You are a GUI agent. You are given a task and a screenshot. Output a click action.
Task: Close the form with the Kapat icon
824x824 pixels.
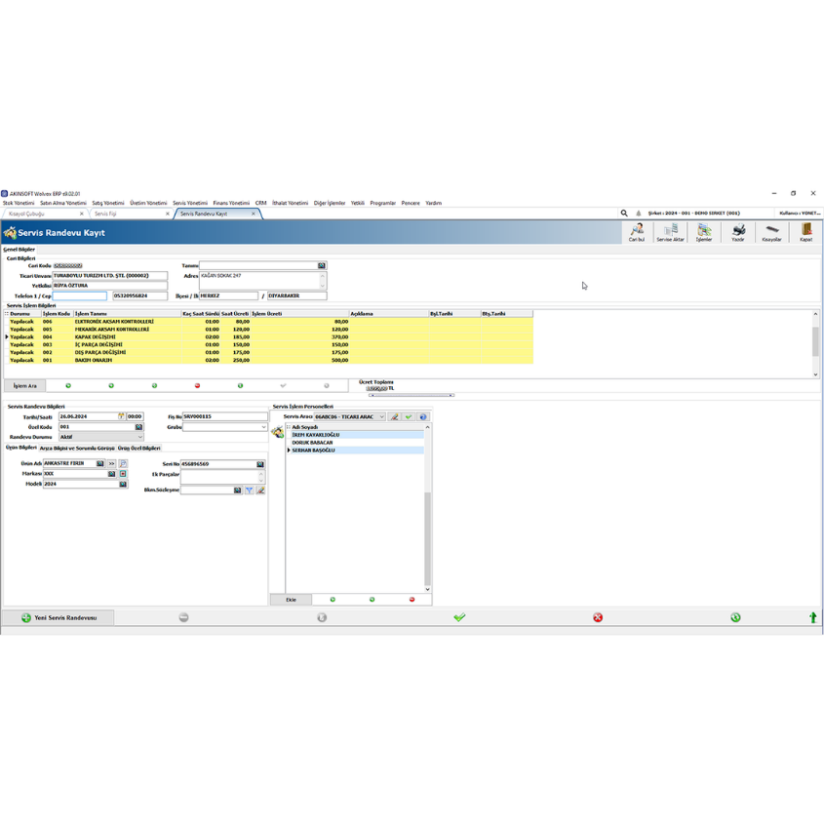pos(805,232)
